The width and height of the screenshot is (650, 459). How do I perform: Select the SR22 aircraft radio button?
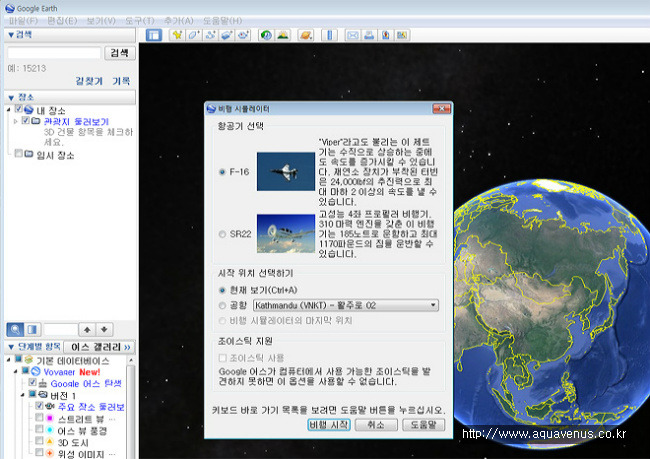pyautogui.click(x=222, y=234)
